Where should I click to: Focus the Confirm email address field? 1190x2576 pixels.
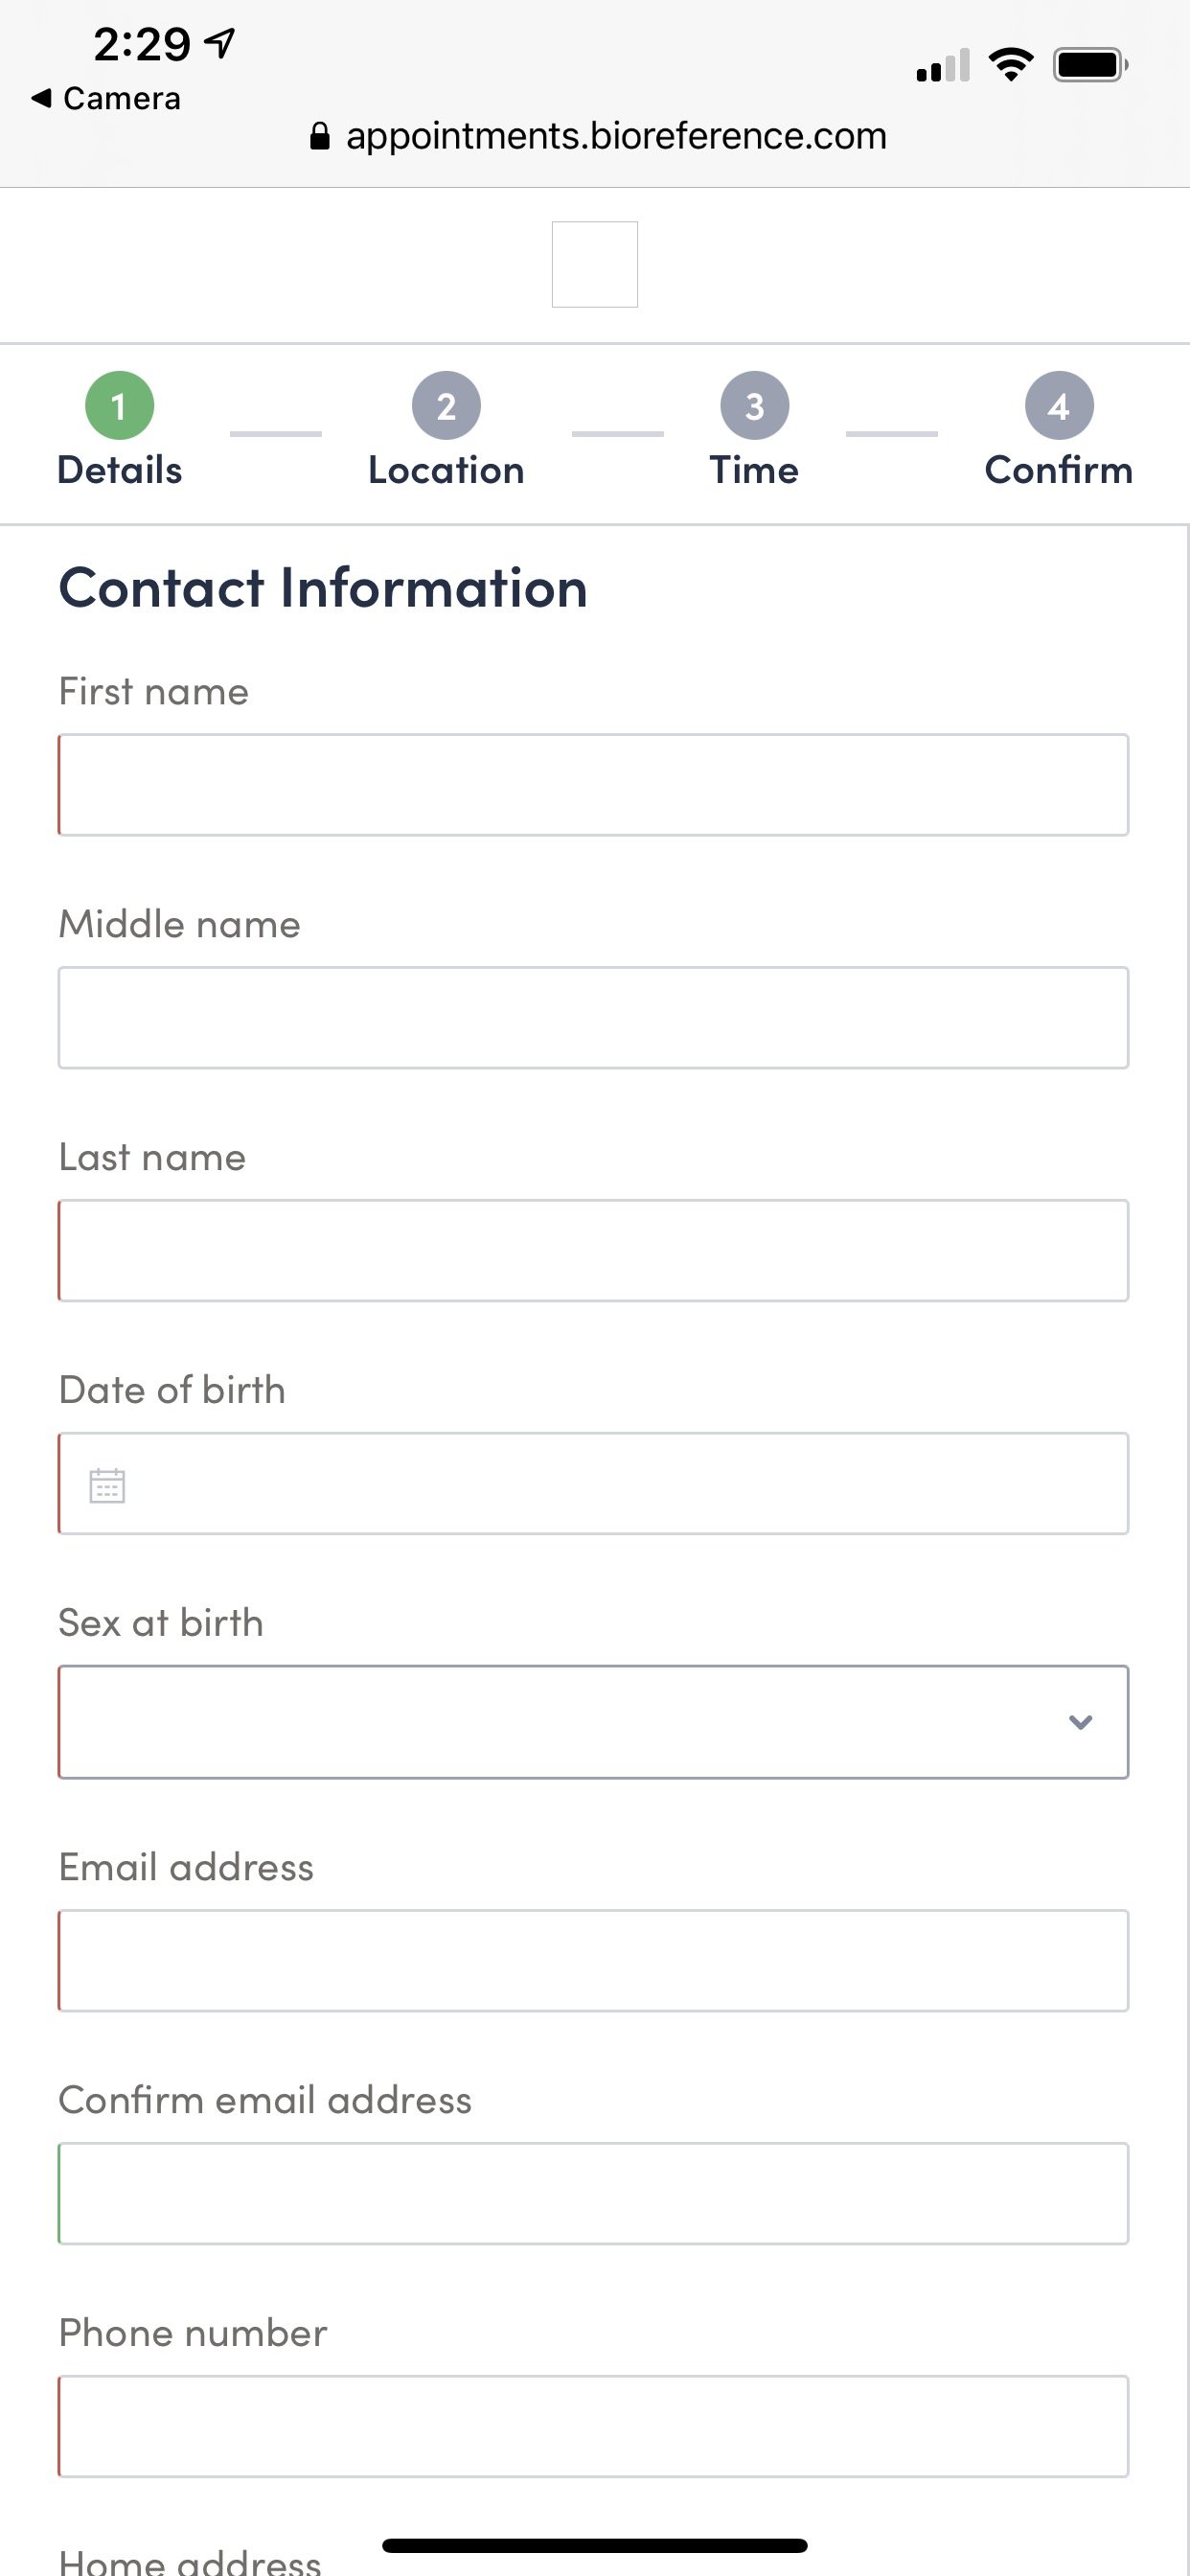click(593, 2193)
